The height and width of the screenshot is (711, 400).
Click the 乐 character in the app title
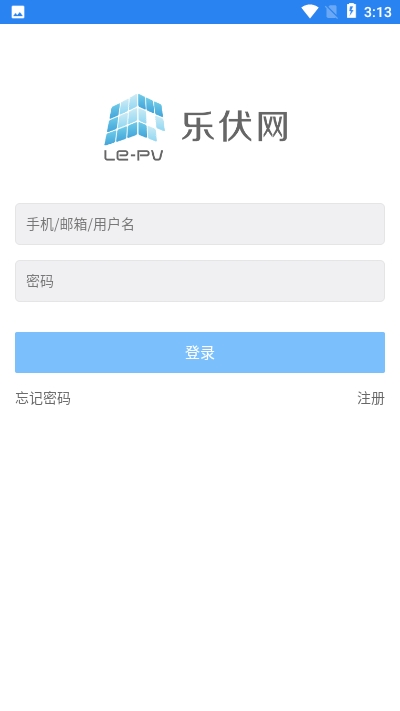(x=198, y=127)
